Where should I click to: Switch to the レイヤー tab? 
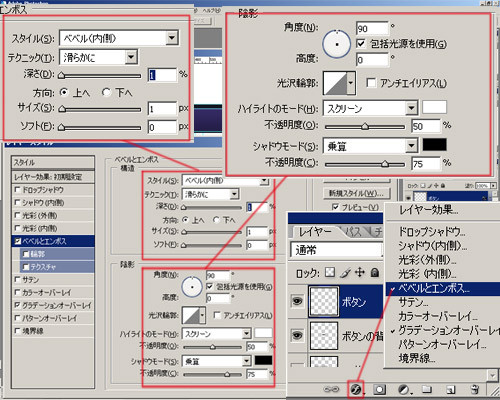315,232
